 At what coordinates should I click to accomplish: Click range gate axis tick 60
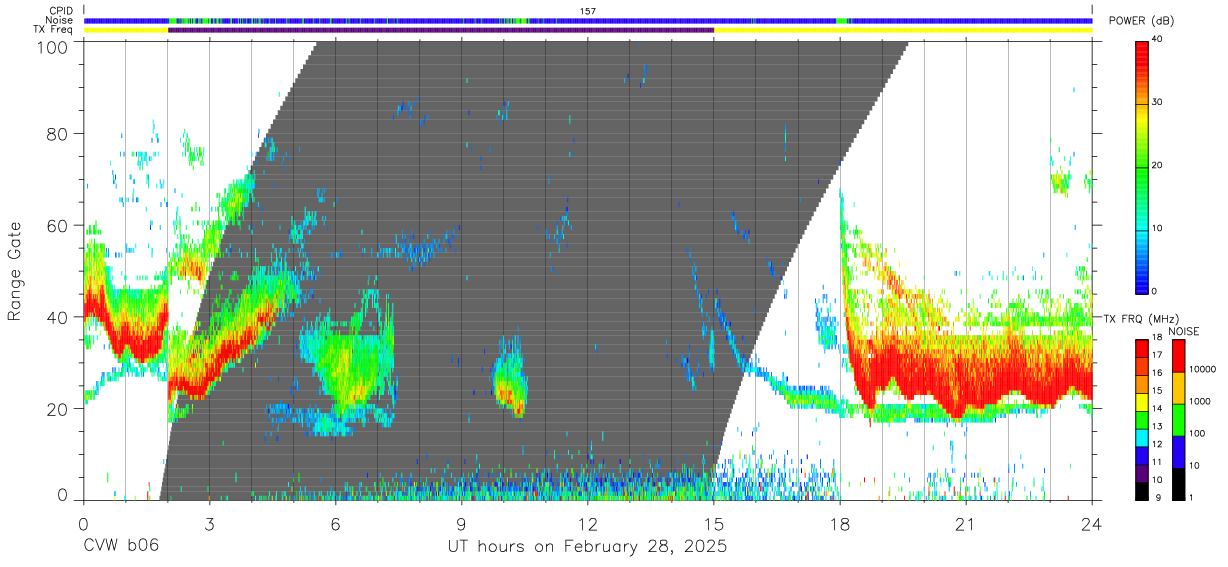click(58, 225)
